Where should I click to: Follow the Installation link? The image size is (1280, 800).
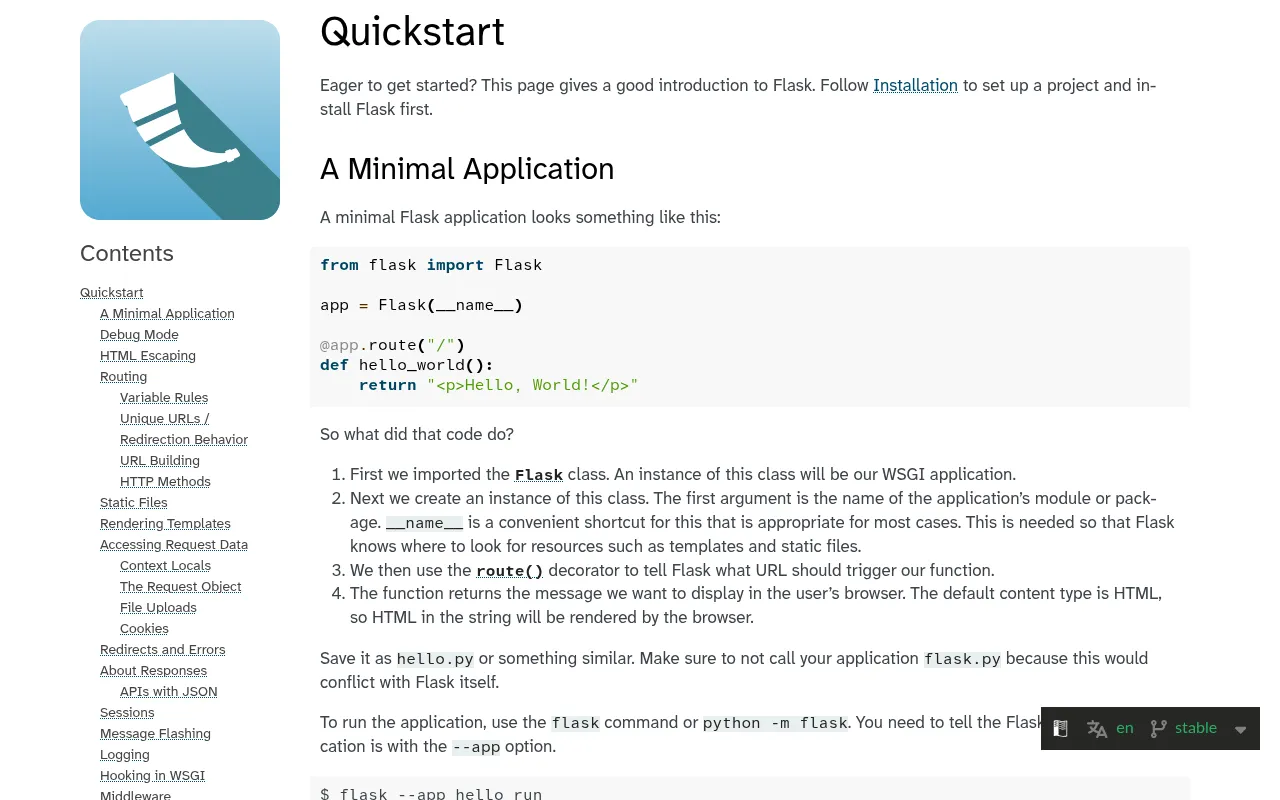[915, 85]
